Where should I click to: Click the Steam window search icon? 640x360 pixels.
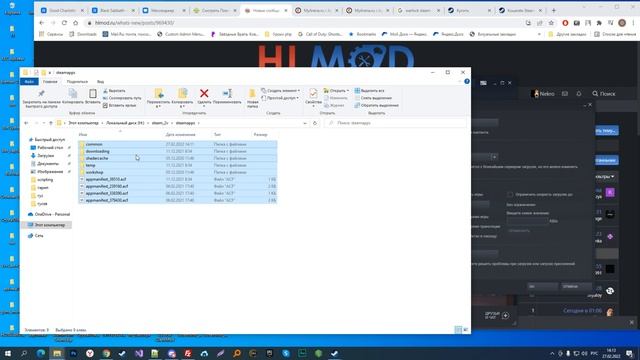tap(595, 93)
